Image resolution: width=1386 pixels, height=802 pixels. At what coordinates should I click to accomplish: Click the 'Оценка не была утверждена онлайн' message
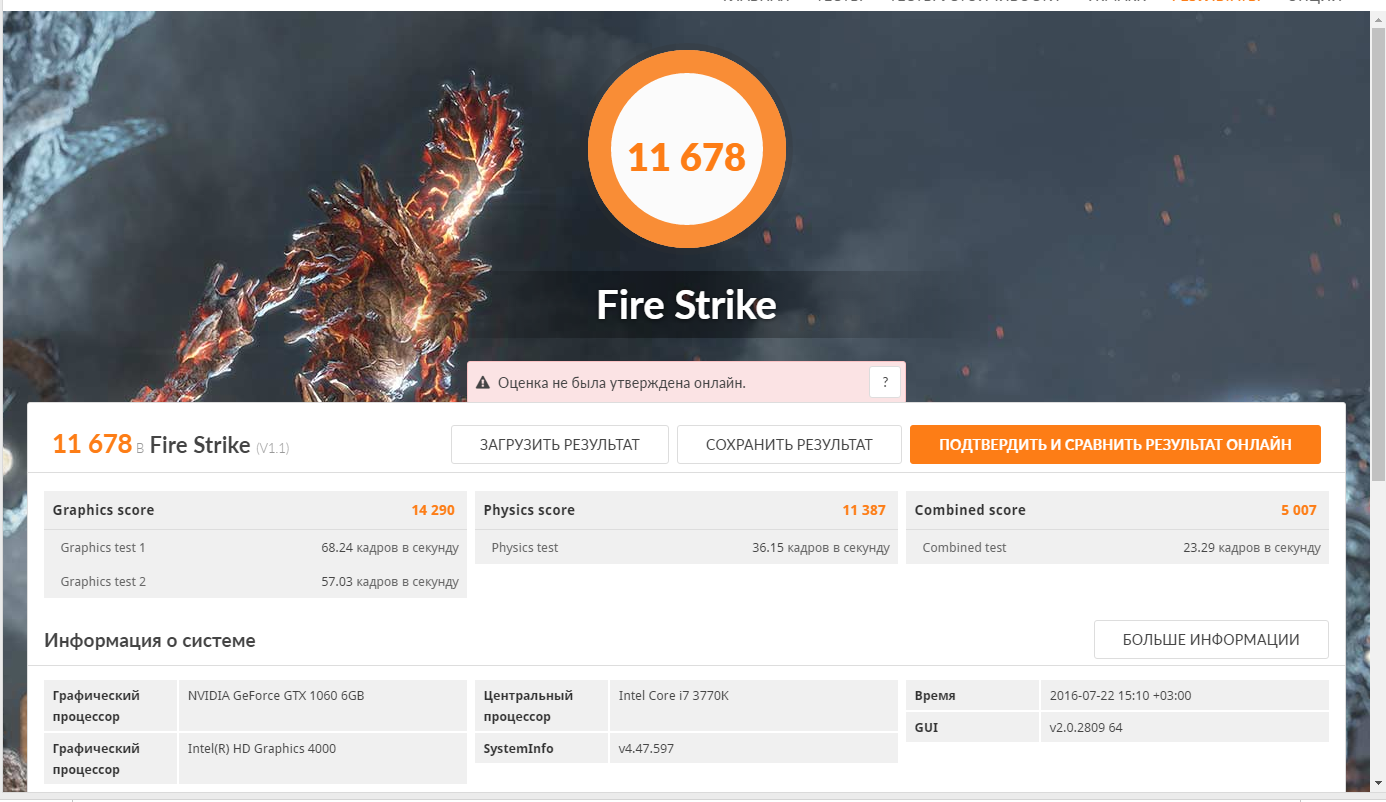coord(621,383)
